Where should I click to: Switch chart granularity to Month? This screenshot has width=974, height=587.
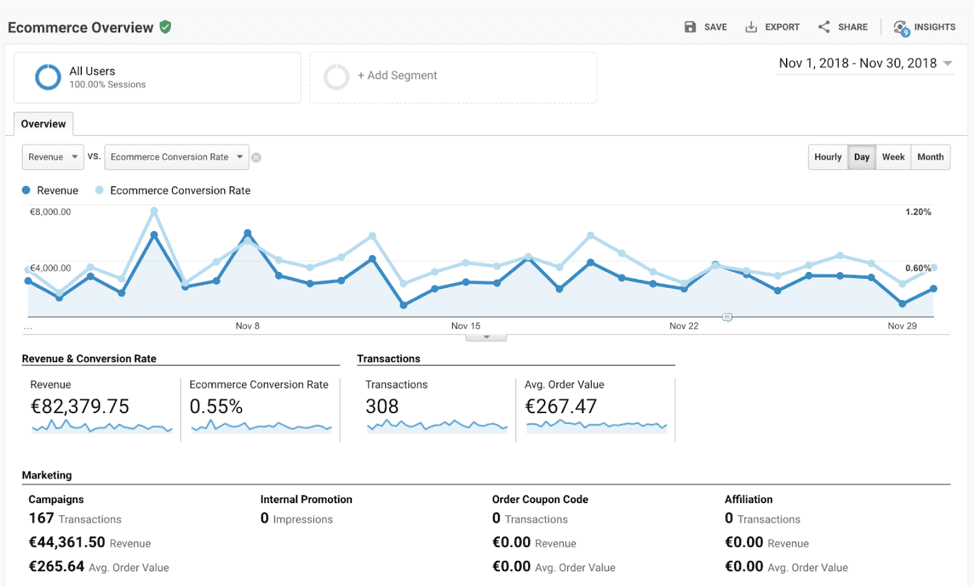coord(930,157)
